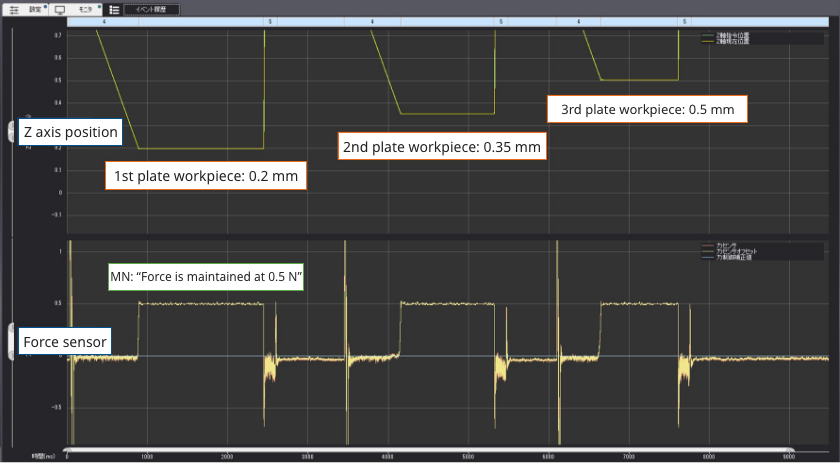Click the 'Force sensor' label
Viewport: 840px width, 463px height.
pyautogui.click(x=64, y=343)
